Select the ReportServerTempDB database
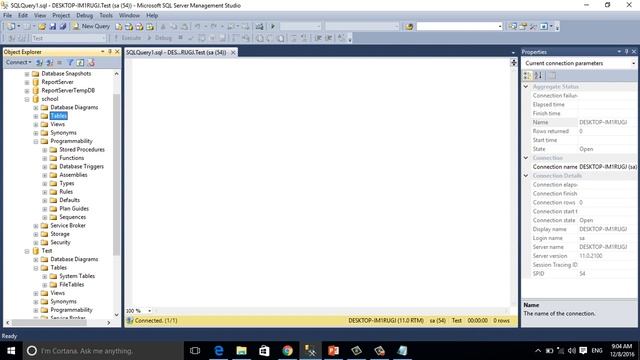This screenshot has width=640, height=360. click(68, 91)
